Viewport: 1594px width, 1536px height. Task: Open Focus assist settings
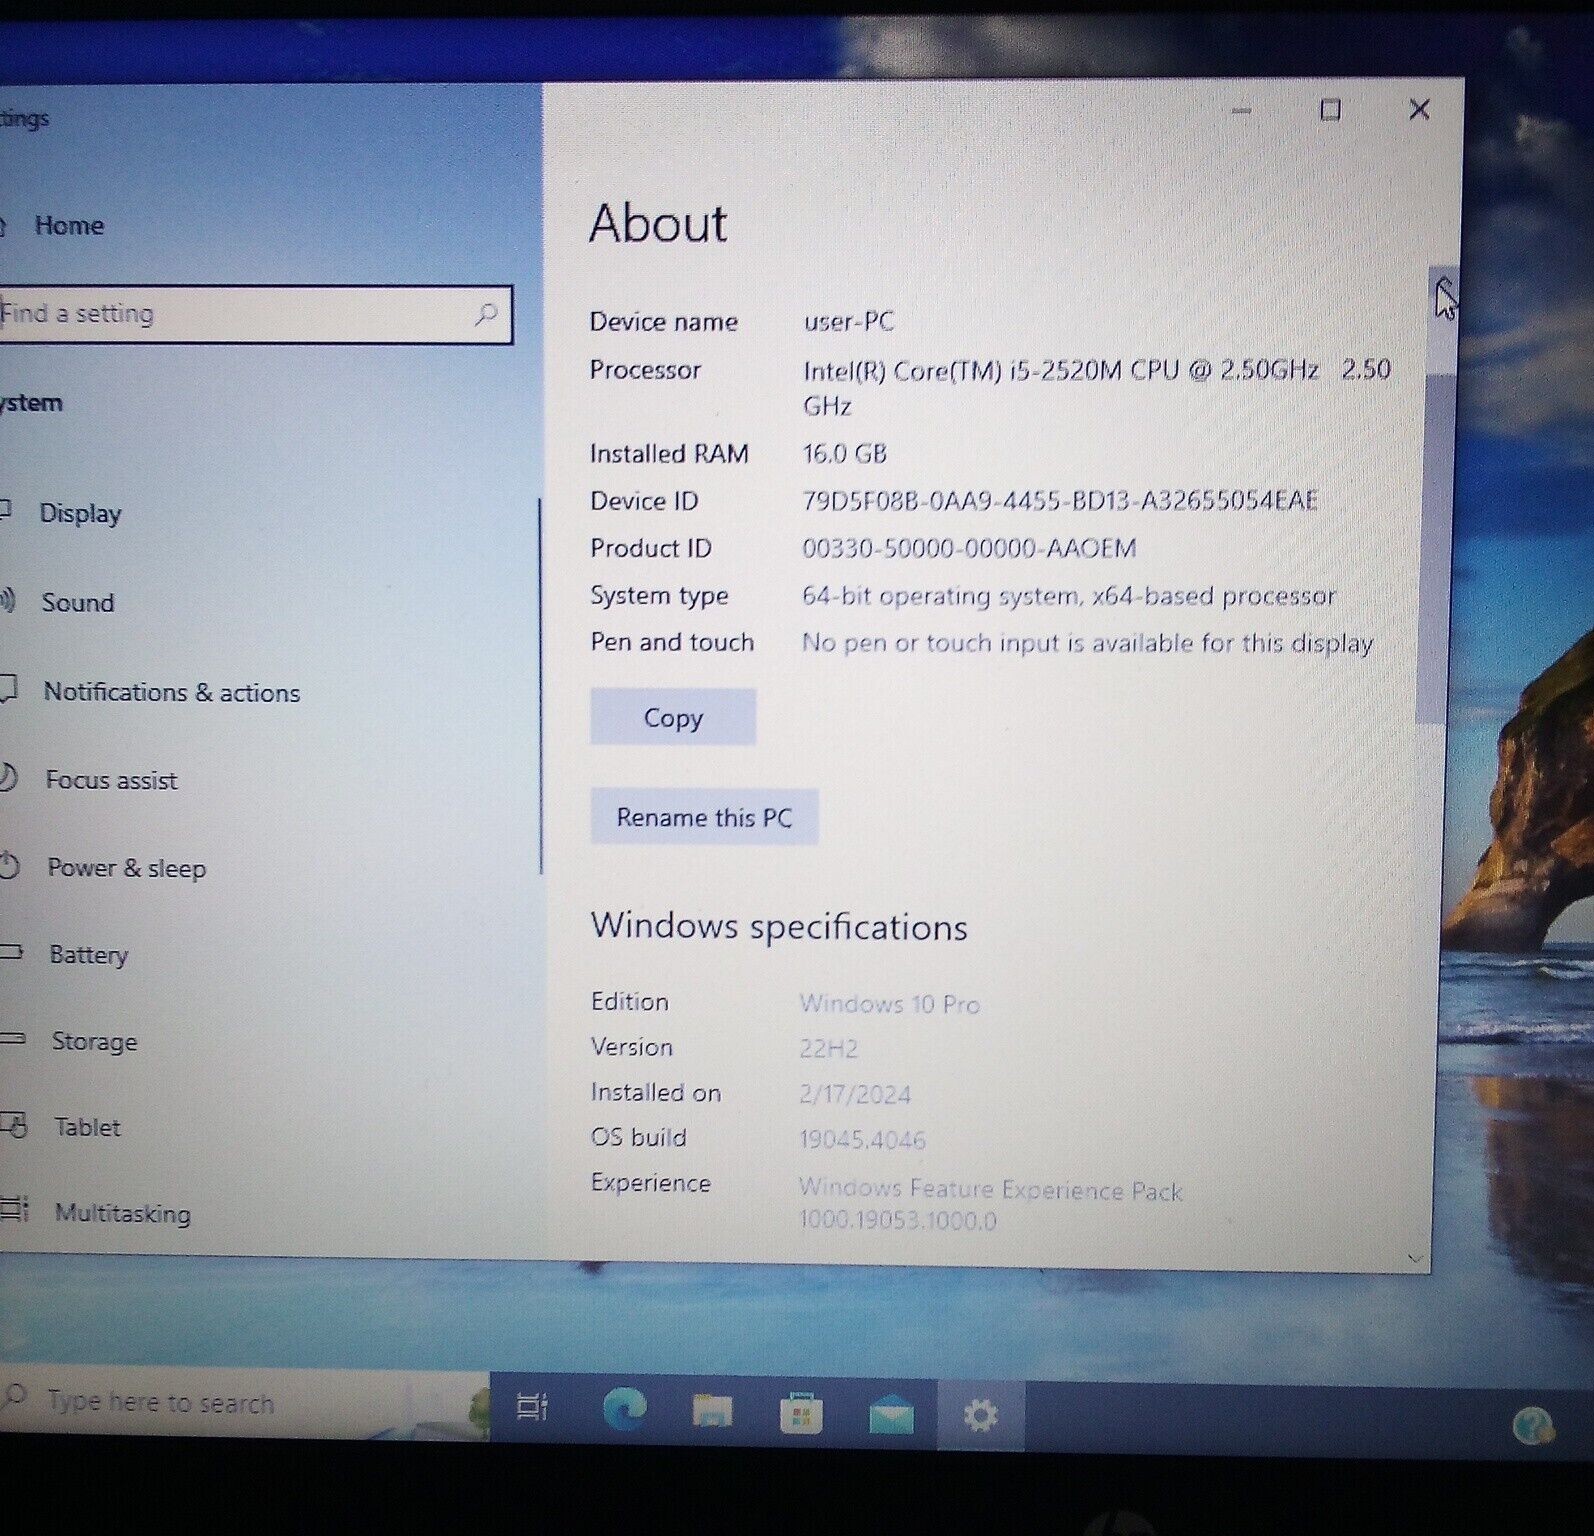coord(111,780)
